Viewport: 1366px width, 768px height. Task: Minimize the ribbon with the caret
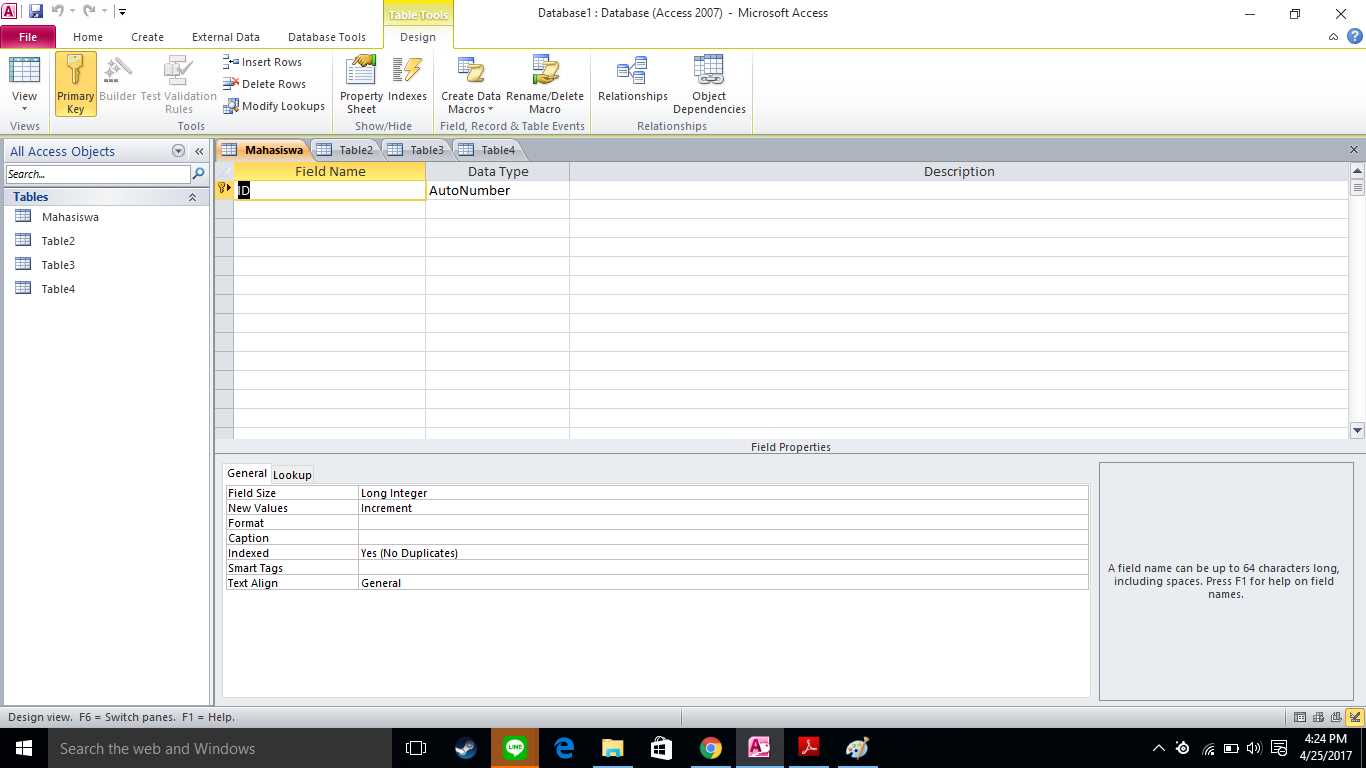tap(1334, 37)
